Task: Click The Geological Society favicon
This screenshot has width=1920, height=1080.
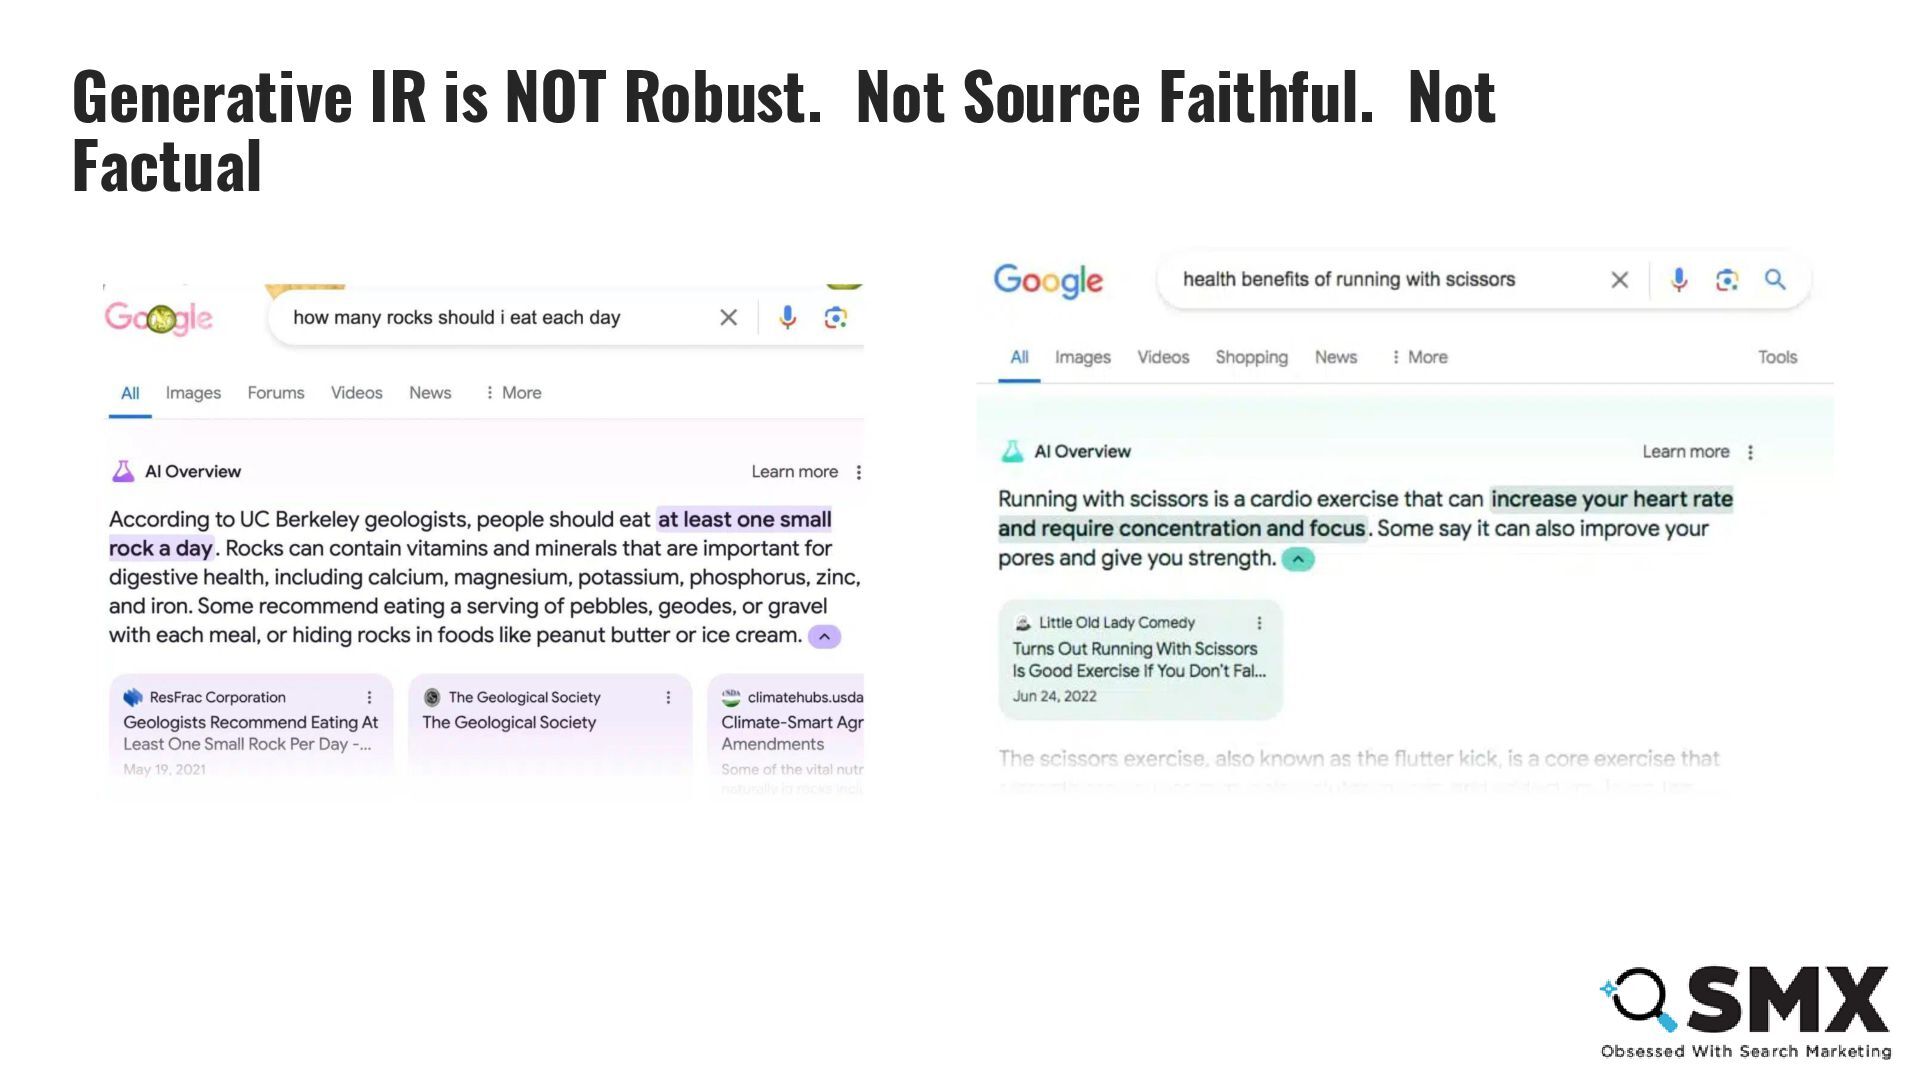Action: pos(432,697)
